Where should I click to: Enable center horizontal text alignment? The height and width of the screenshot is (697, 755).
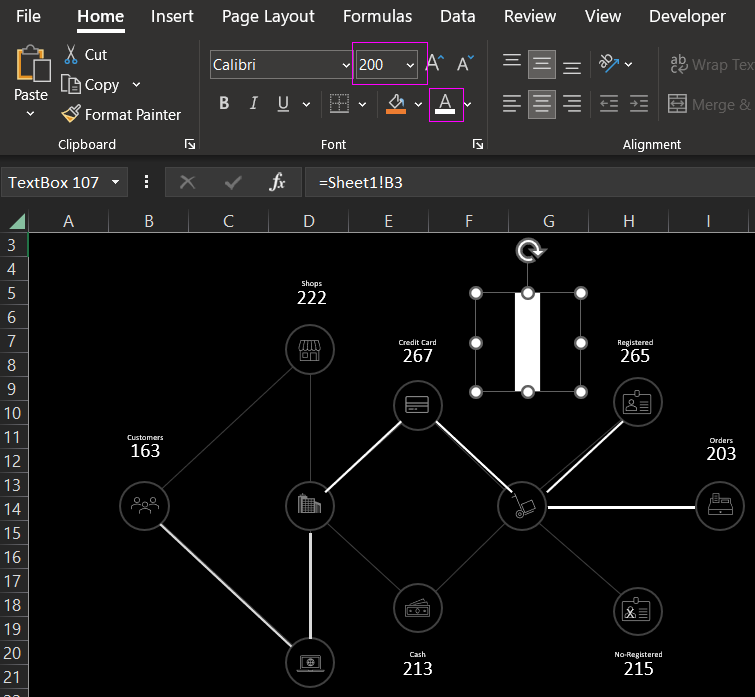(542, 104)
